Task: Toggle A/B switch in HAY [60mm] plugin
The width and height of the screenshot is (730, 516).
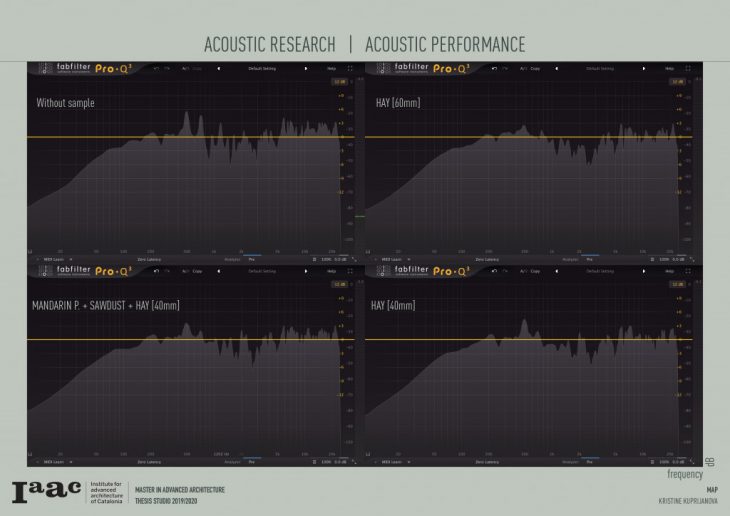Action: tap(523, 69)
